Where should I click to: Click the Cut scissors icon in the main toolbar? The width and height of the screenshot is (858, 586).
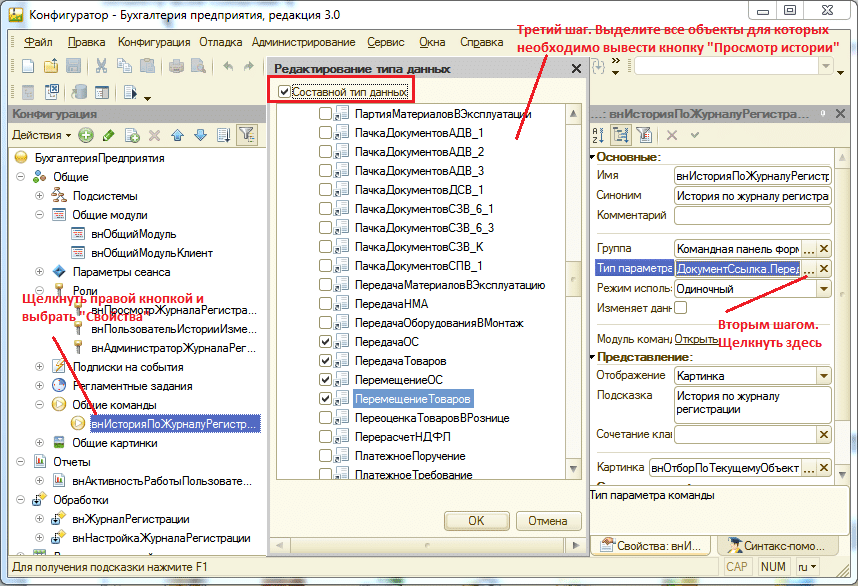[102, 66]
